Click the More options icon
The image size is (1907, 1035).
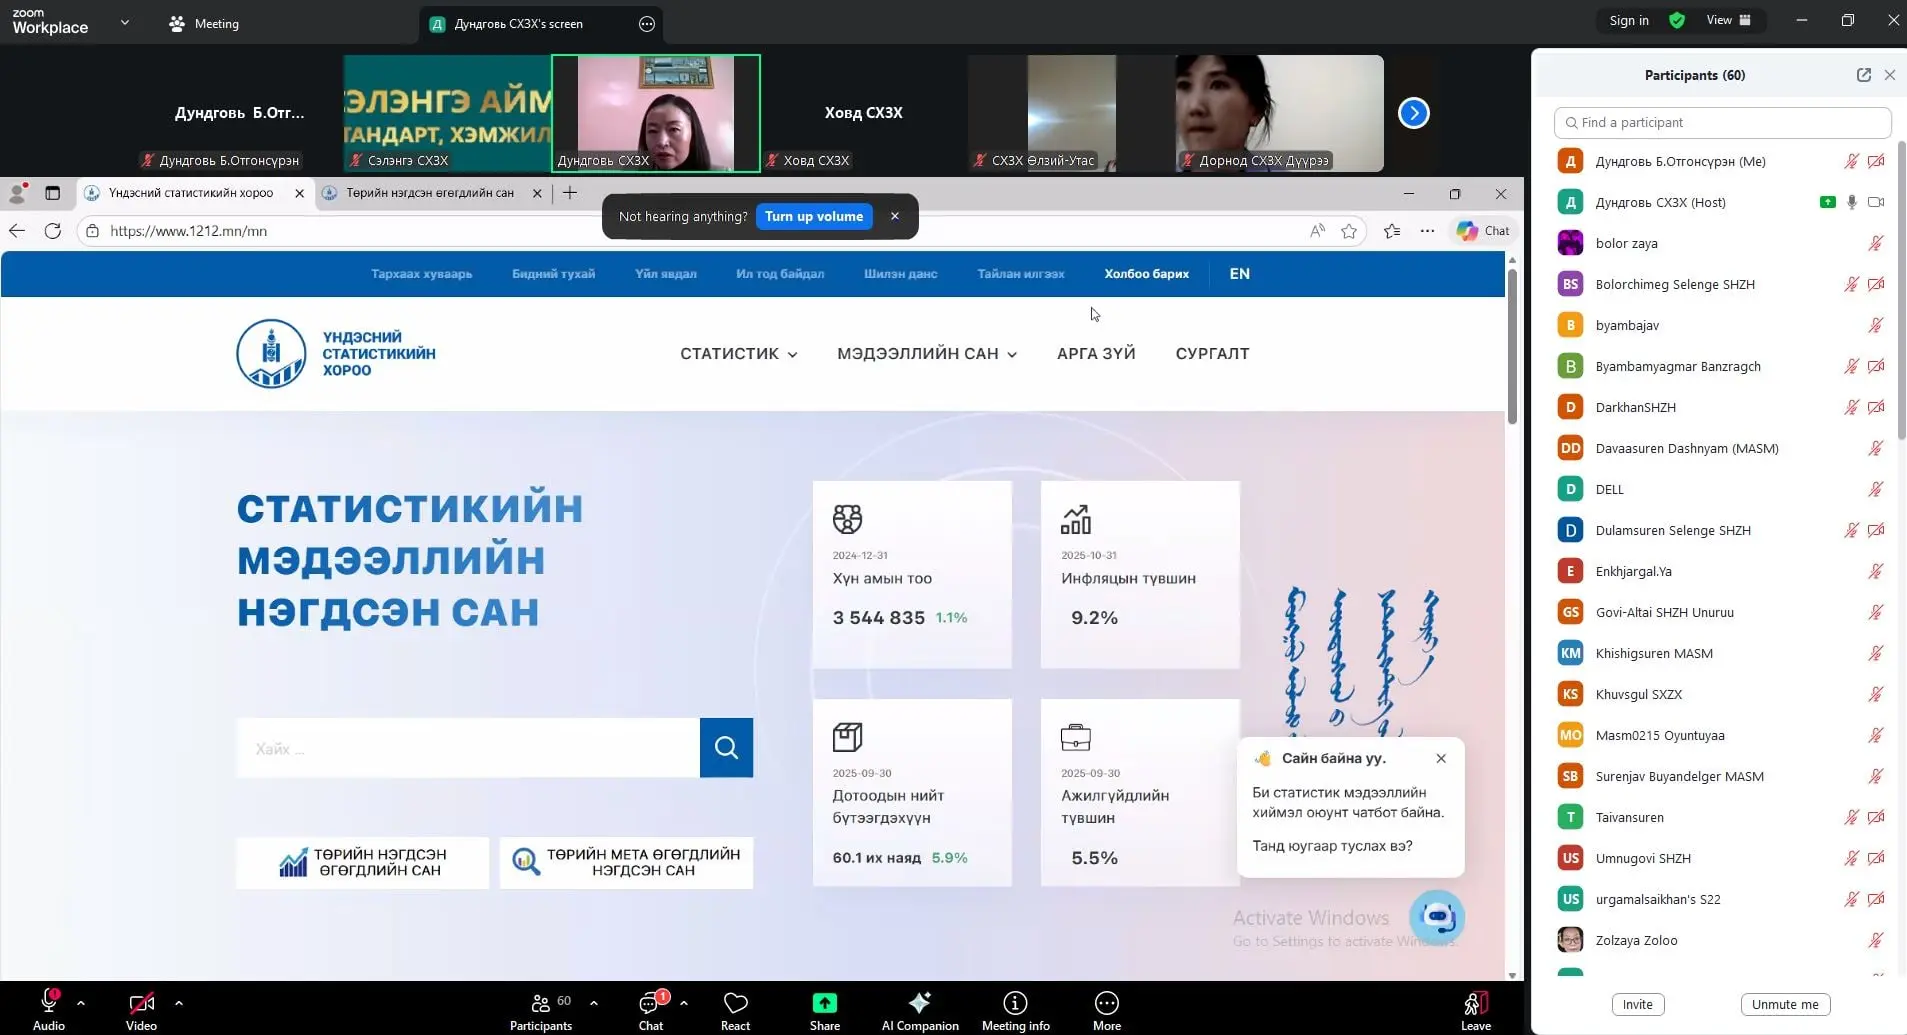(1106, 1003)
